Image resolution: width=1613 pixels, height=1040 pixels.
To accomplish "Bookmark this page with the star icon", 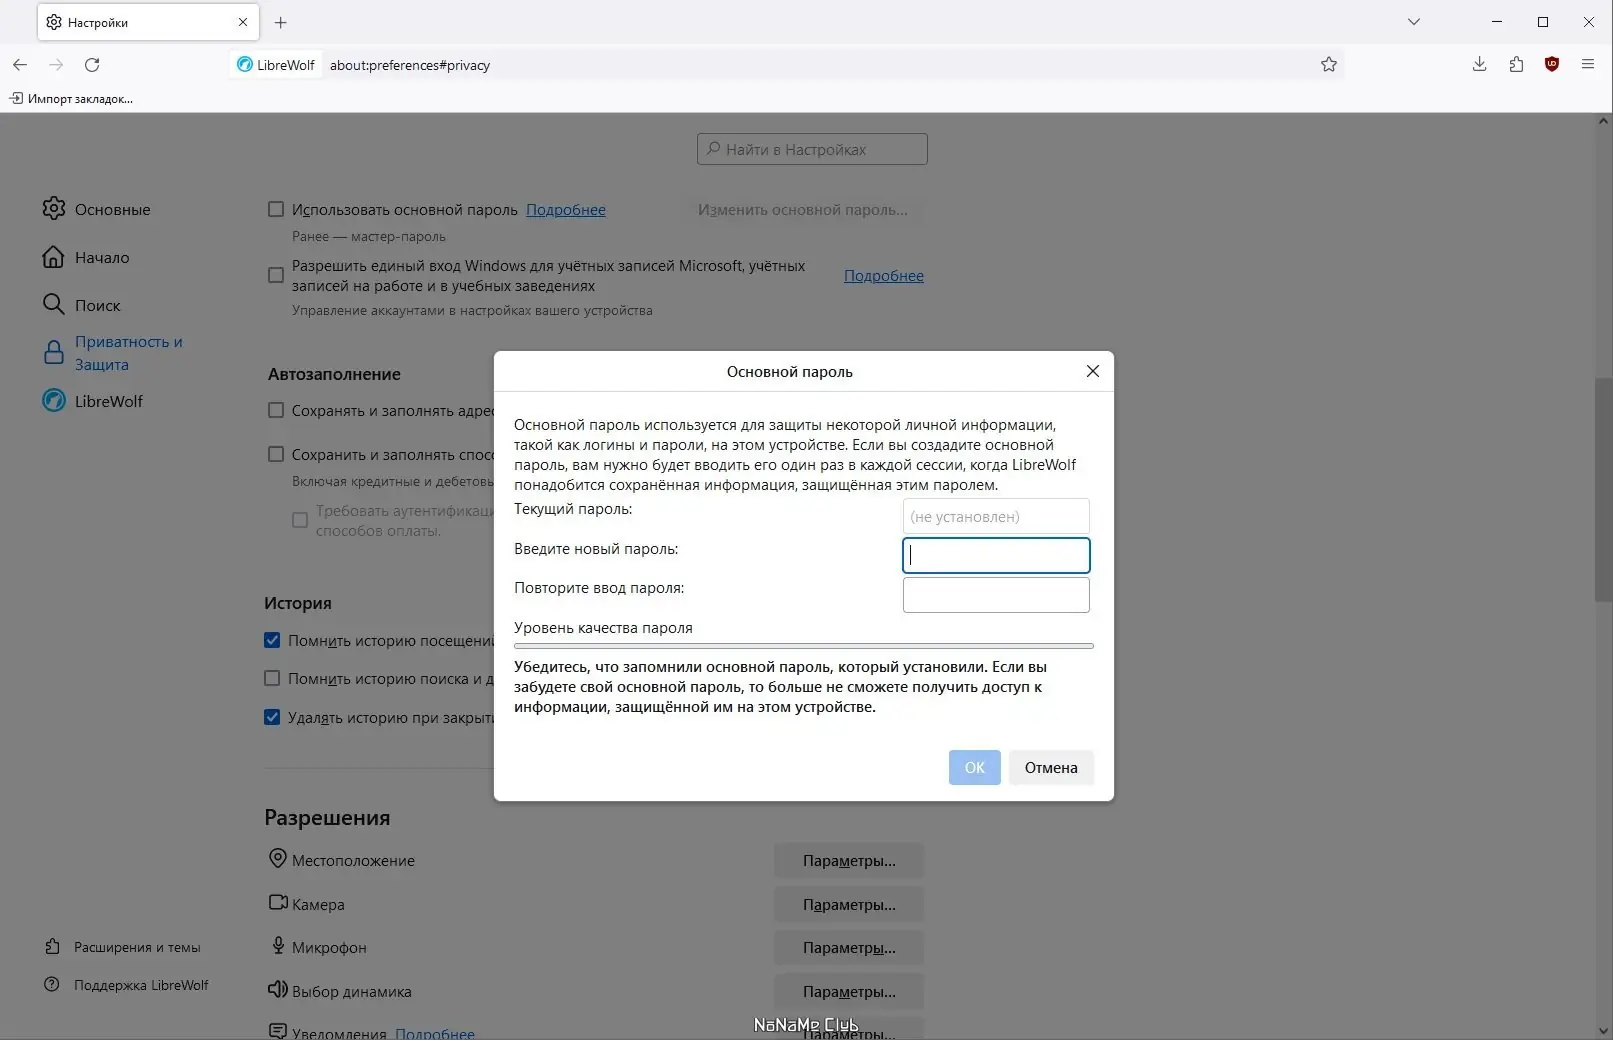I will coord(1328,65).
